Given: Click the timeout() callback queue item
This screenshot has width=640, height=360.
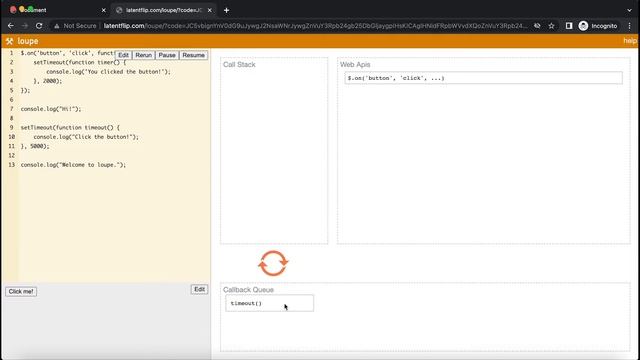Looking at the screenshot, I should (x=269, y=303).
